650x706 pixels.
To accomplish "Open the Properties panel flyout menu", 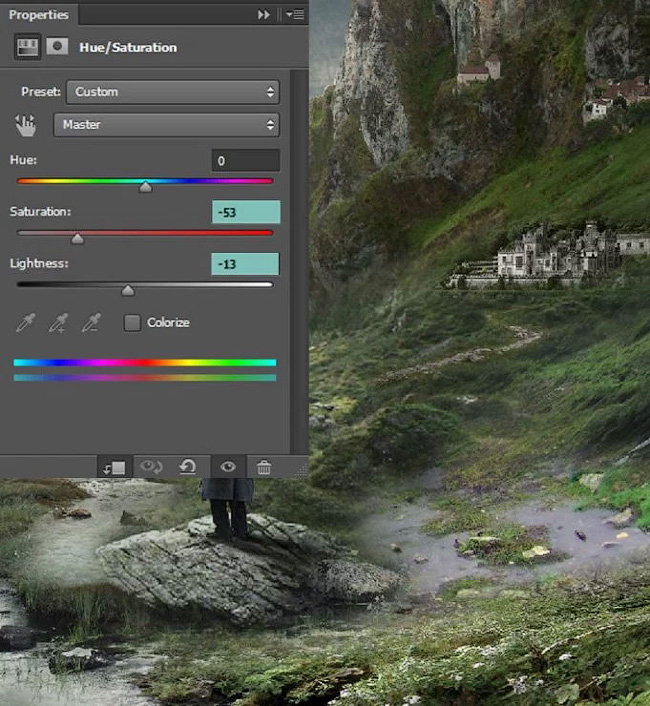I will (295, 15).
